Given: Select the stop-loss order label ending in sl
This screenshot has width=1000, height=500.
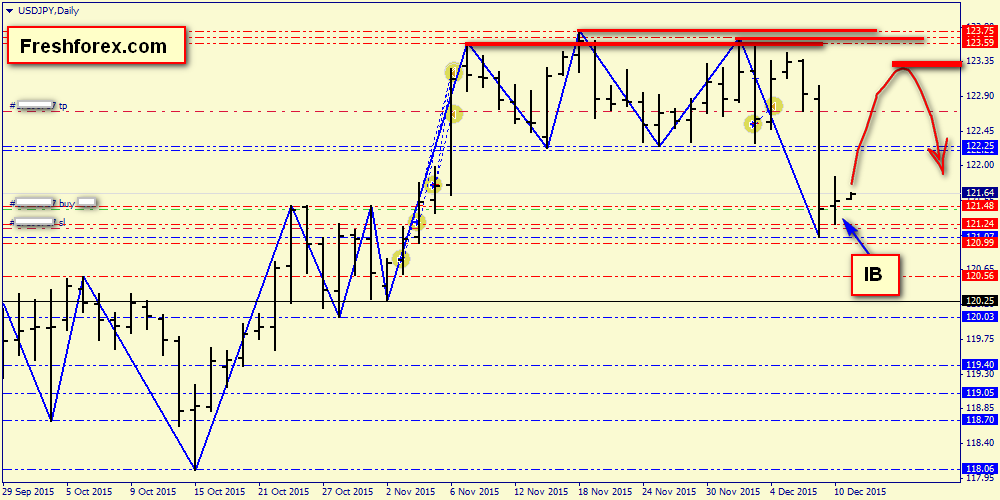Looking at the screenshot, I should pyautogui.click(x=37, y=223).
